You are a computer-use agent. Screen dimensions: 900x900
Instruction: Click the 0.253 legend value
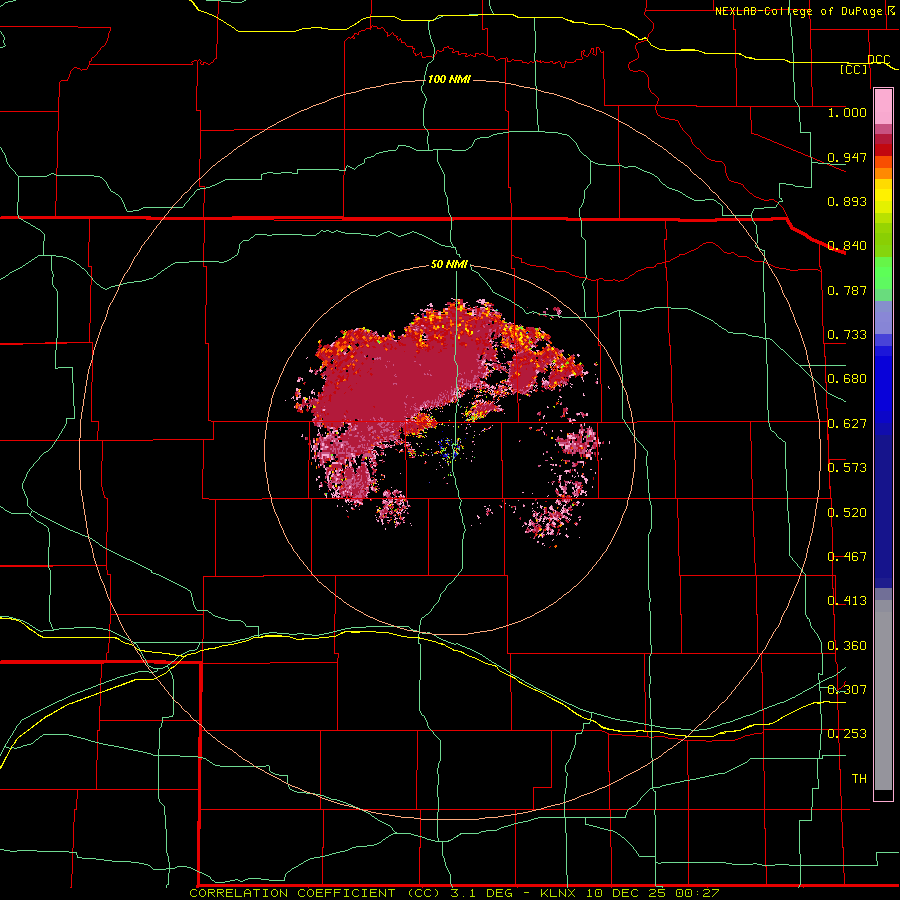click(x=847, y=734)
